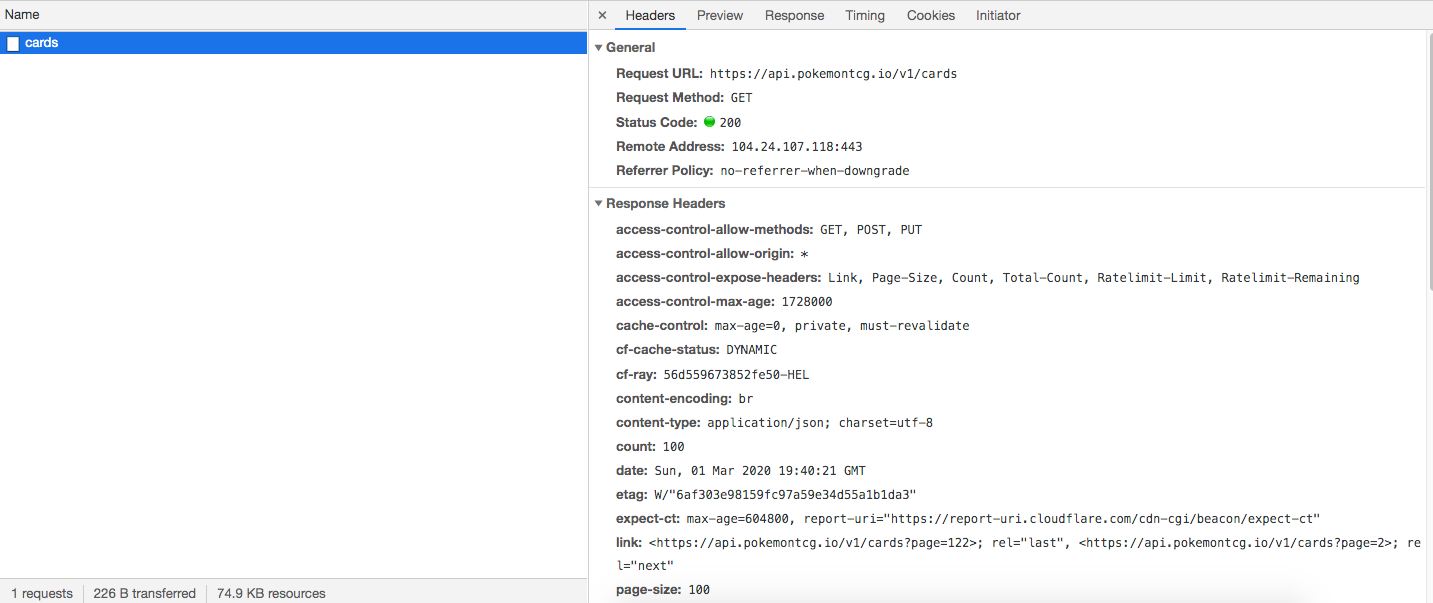Viewport: 1433px width, 603px height.
Task: Click the access-control-expose-headers value
Action: [x=1093, y=278]
